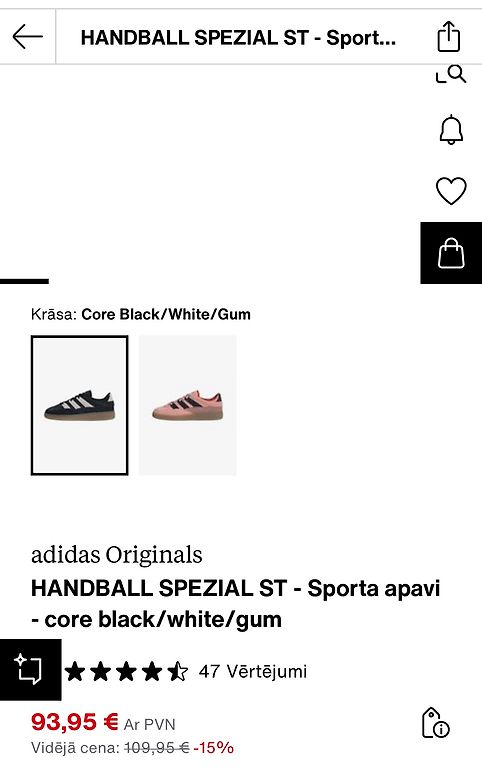Tap the -15% discount label
Viewport: 482px width, 768px height.
pos(214,748)
